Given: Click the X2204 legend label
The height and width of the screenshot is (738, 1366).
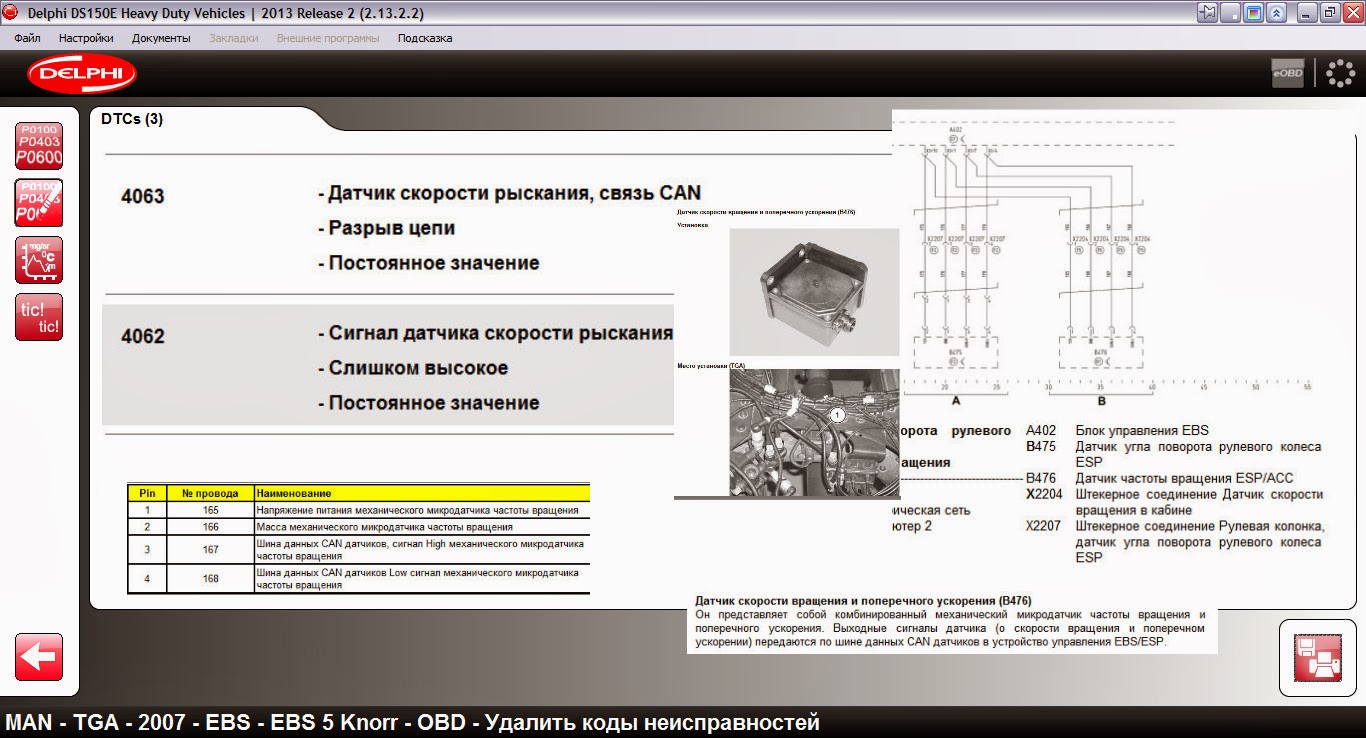Looking at the screenshot, I should [1042, 494].
